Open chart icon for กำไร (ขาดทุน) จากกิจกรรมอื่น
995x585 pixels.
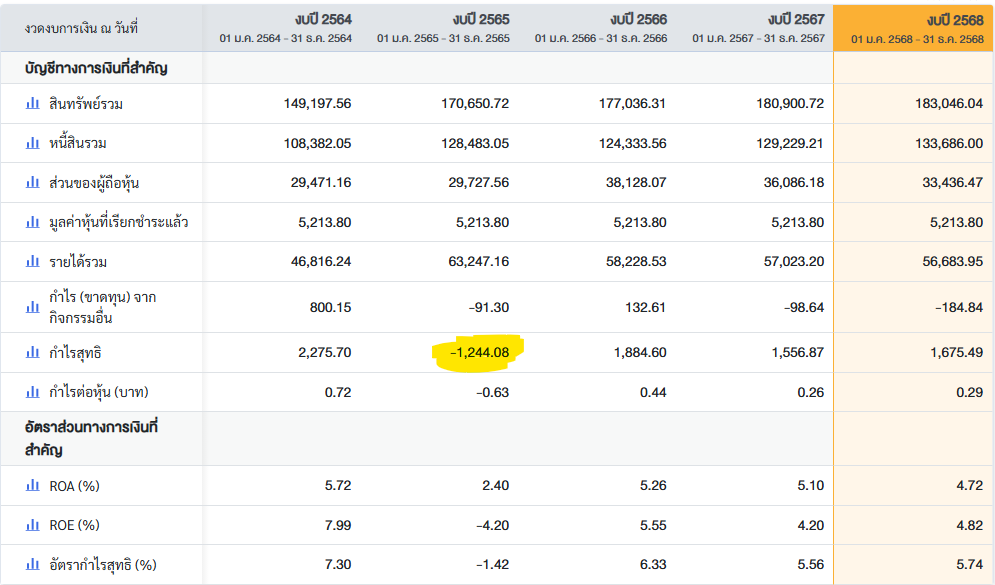pyautogui.click(x=33, y=308)
